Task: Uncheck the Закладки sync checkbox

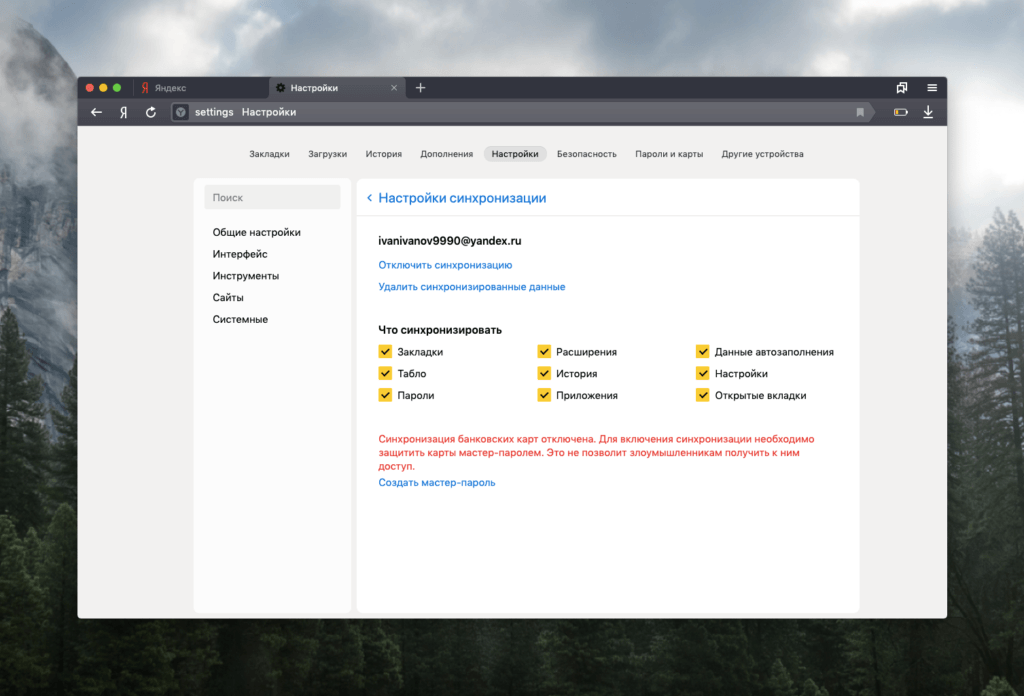Action: tap(385, 352)
